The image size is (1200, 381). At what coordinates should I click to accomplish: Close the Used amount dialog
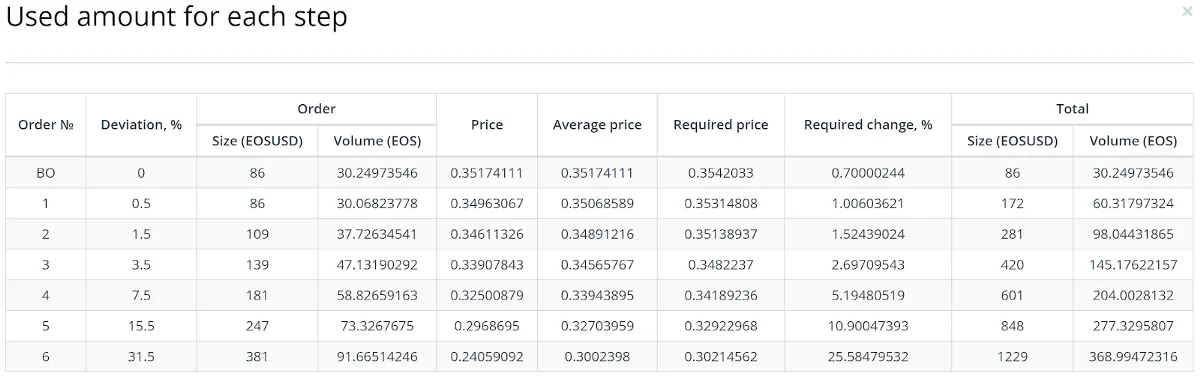[x=1187, y=11]
